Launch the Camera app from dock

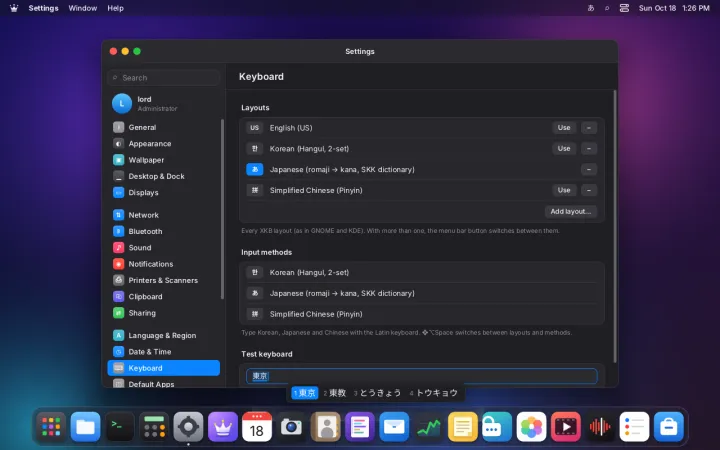pyautogui.click(x=291, y=427)
